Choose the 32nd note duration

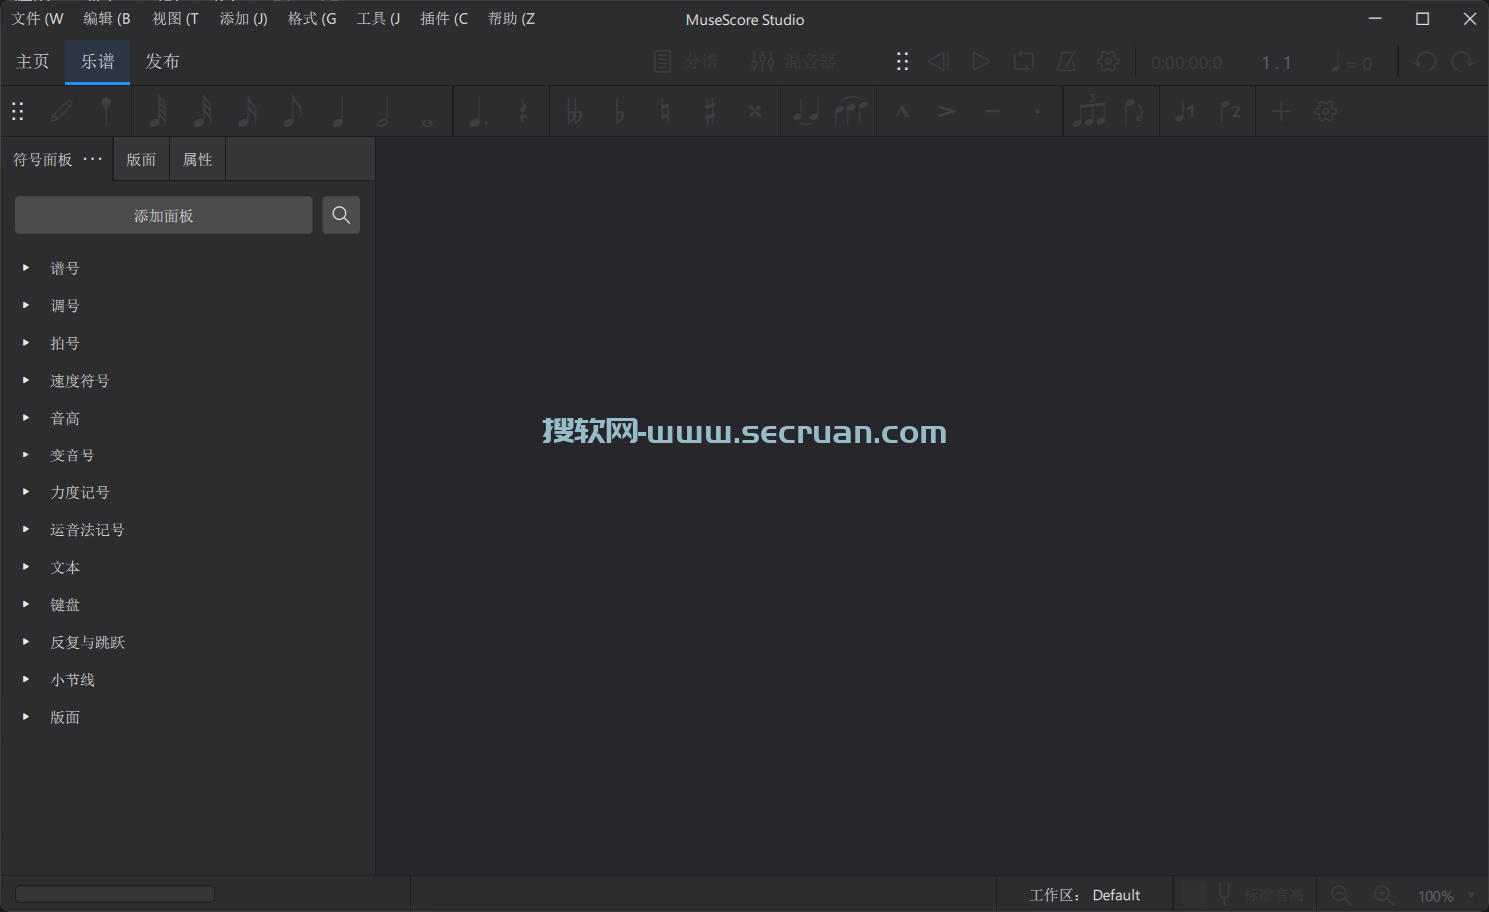(202, 111)
